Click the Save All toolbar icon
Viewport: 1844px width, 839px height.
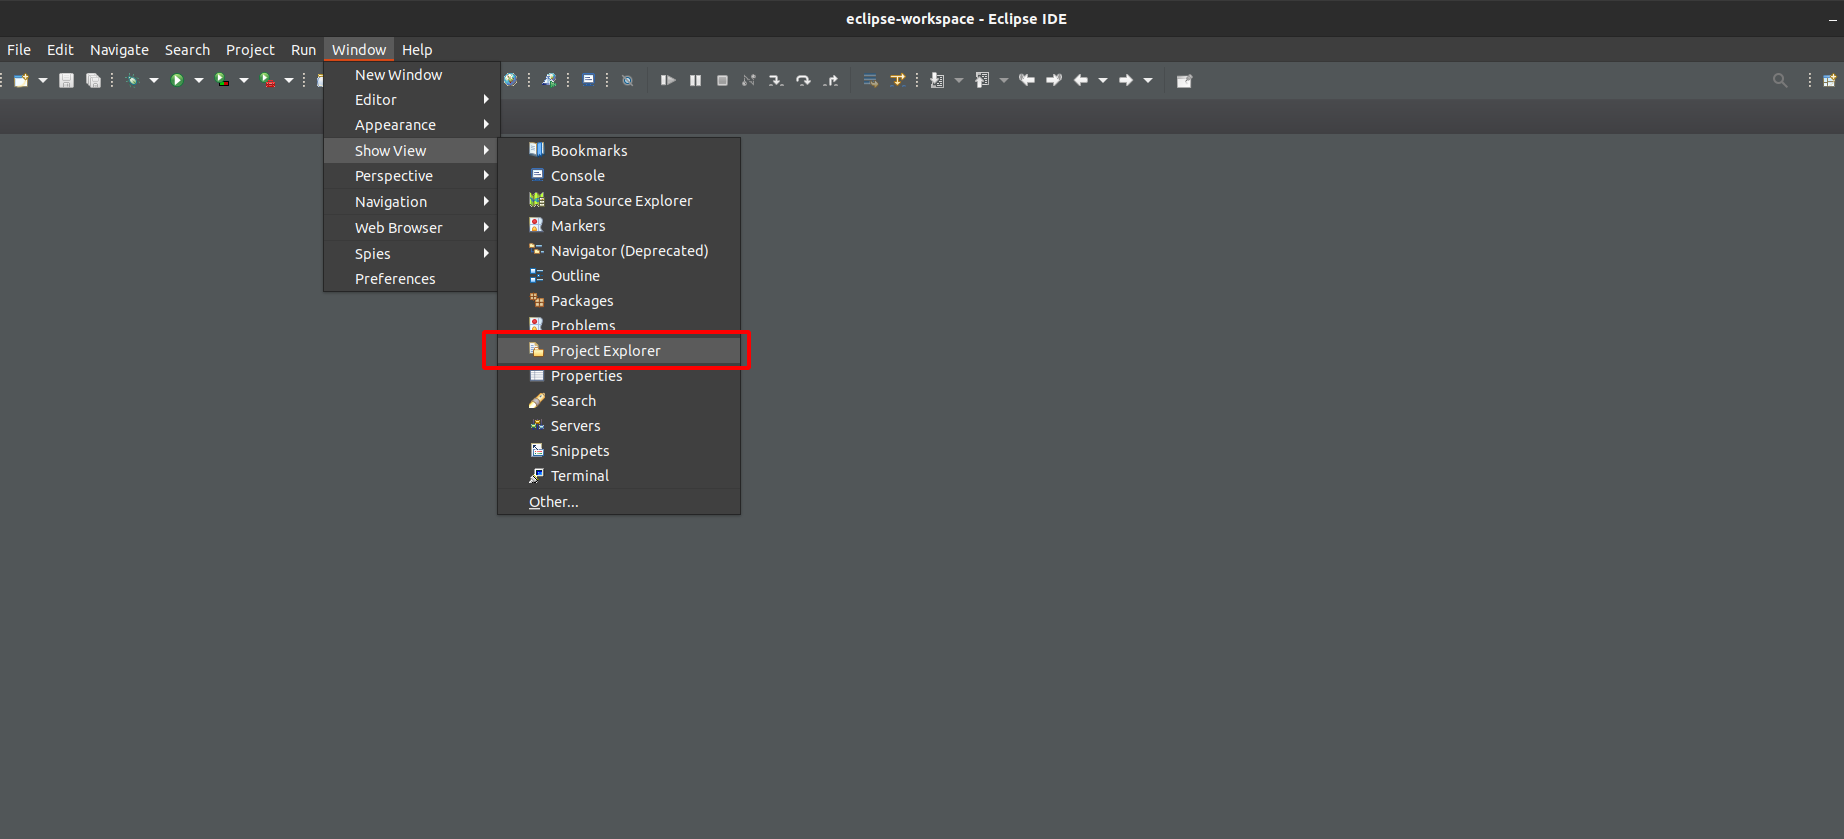[x=93, y=80]
